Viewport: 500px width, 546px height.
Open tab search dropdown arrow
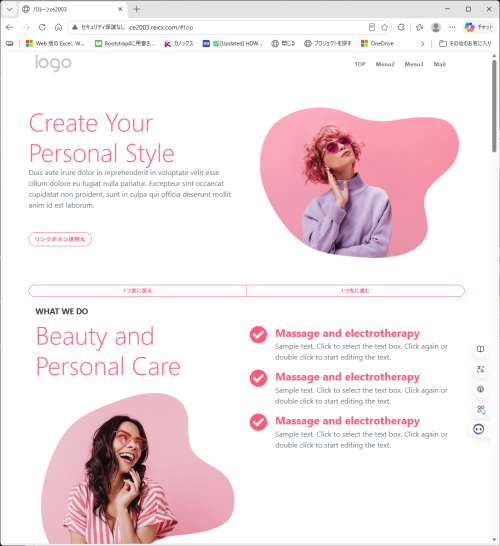[9, 9]
